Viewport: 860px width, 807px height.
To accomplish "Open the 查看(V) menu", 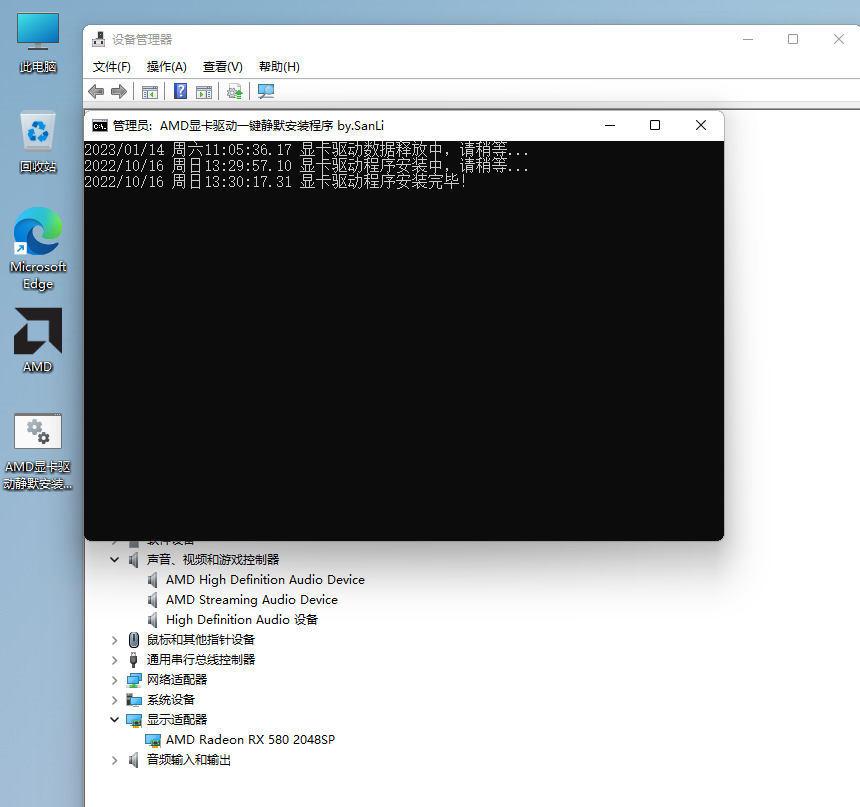I will [221, 67].
